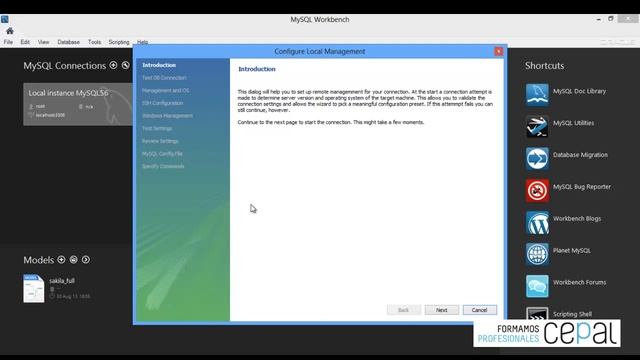Click the 'Continue to the next page' paragraph
This screenshot has height=360, width=640.
click(331, 122)
